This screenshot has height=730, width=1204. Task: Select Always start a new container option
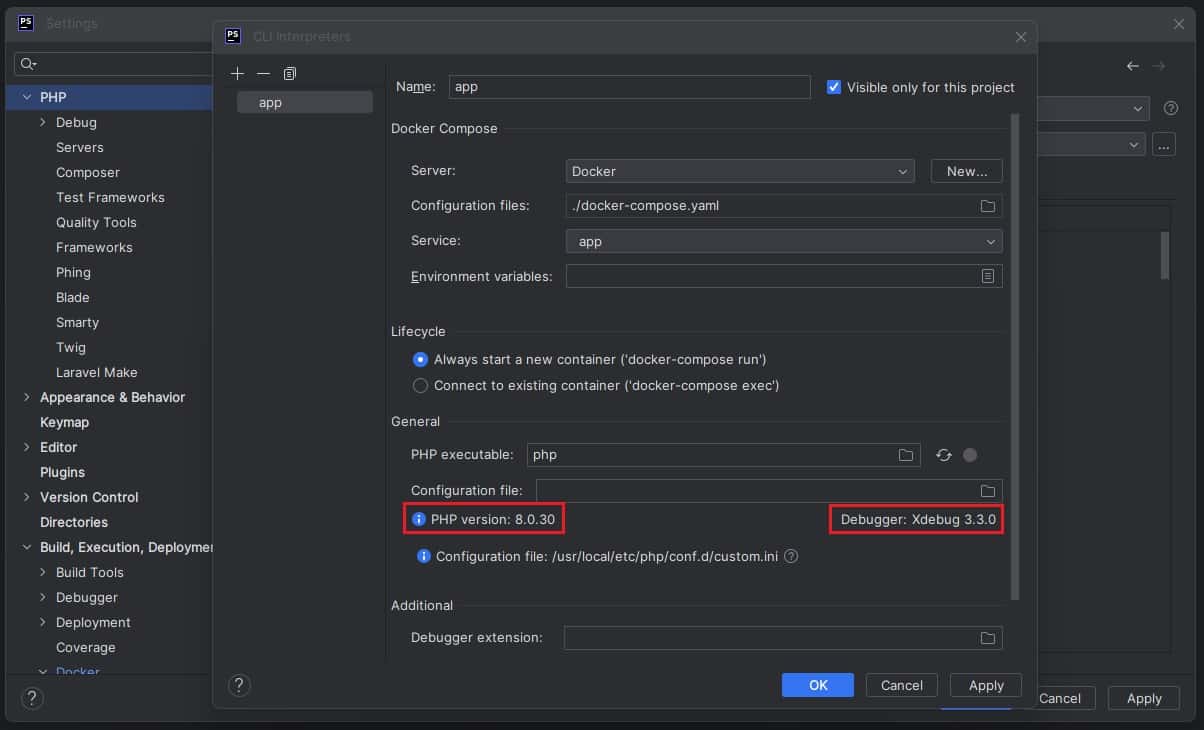pos(421,359)
